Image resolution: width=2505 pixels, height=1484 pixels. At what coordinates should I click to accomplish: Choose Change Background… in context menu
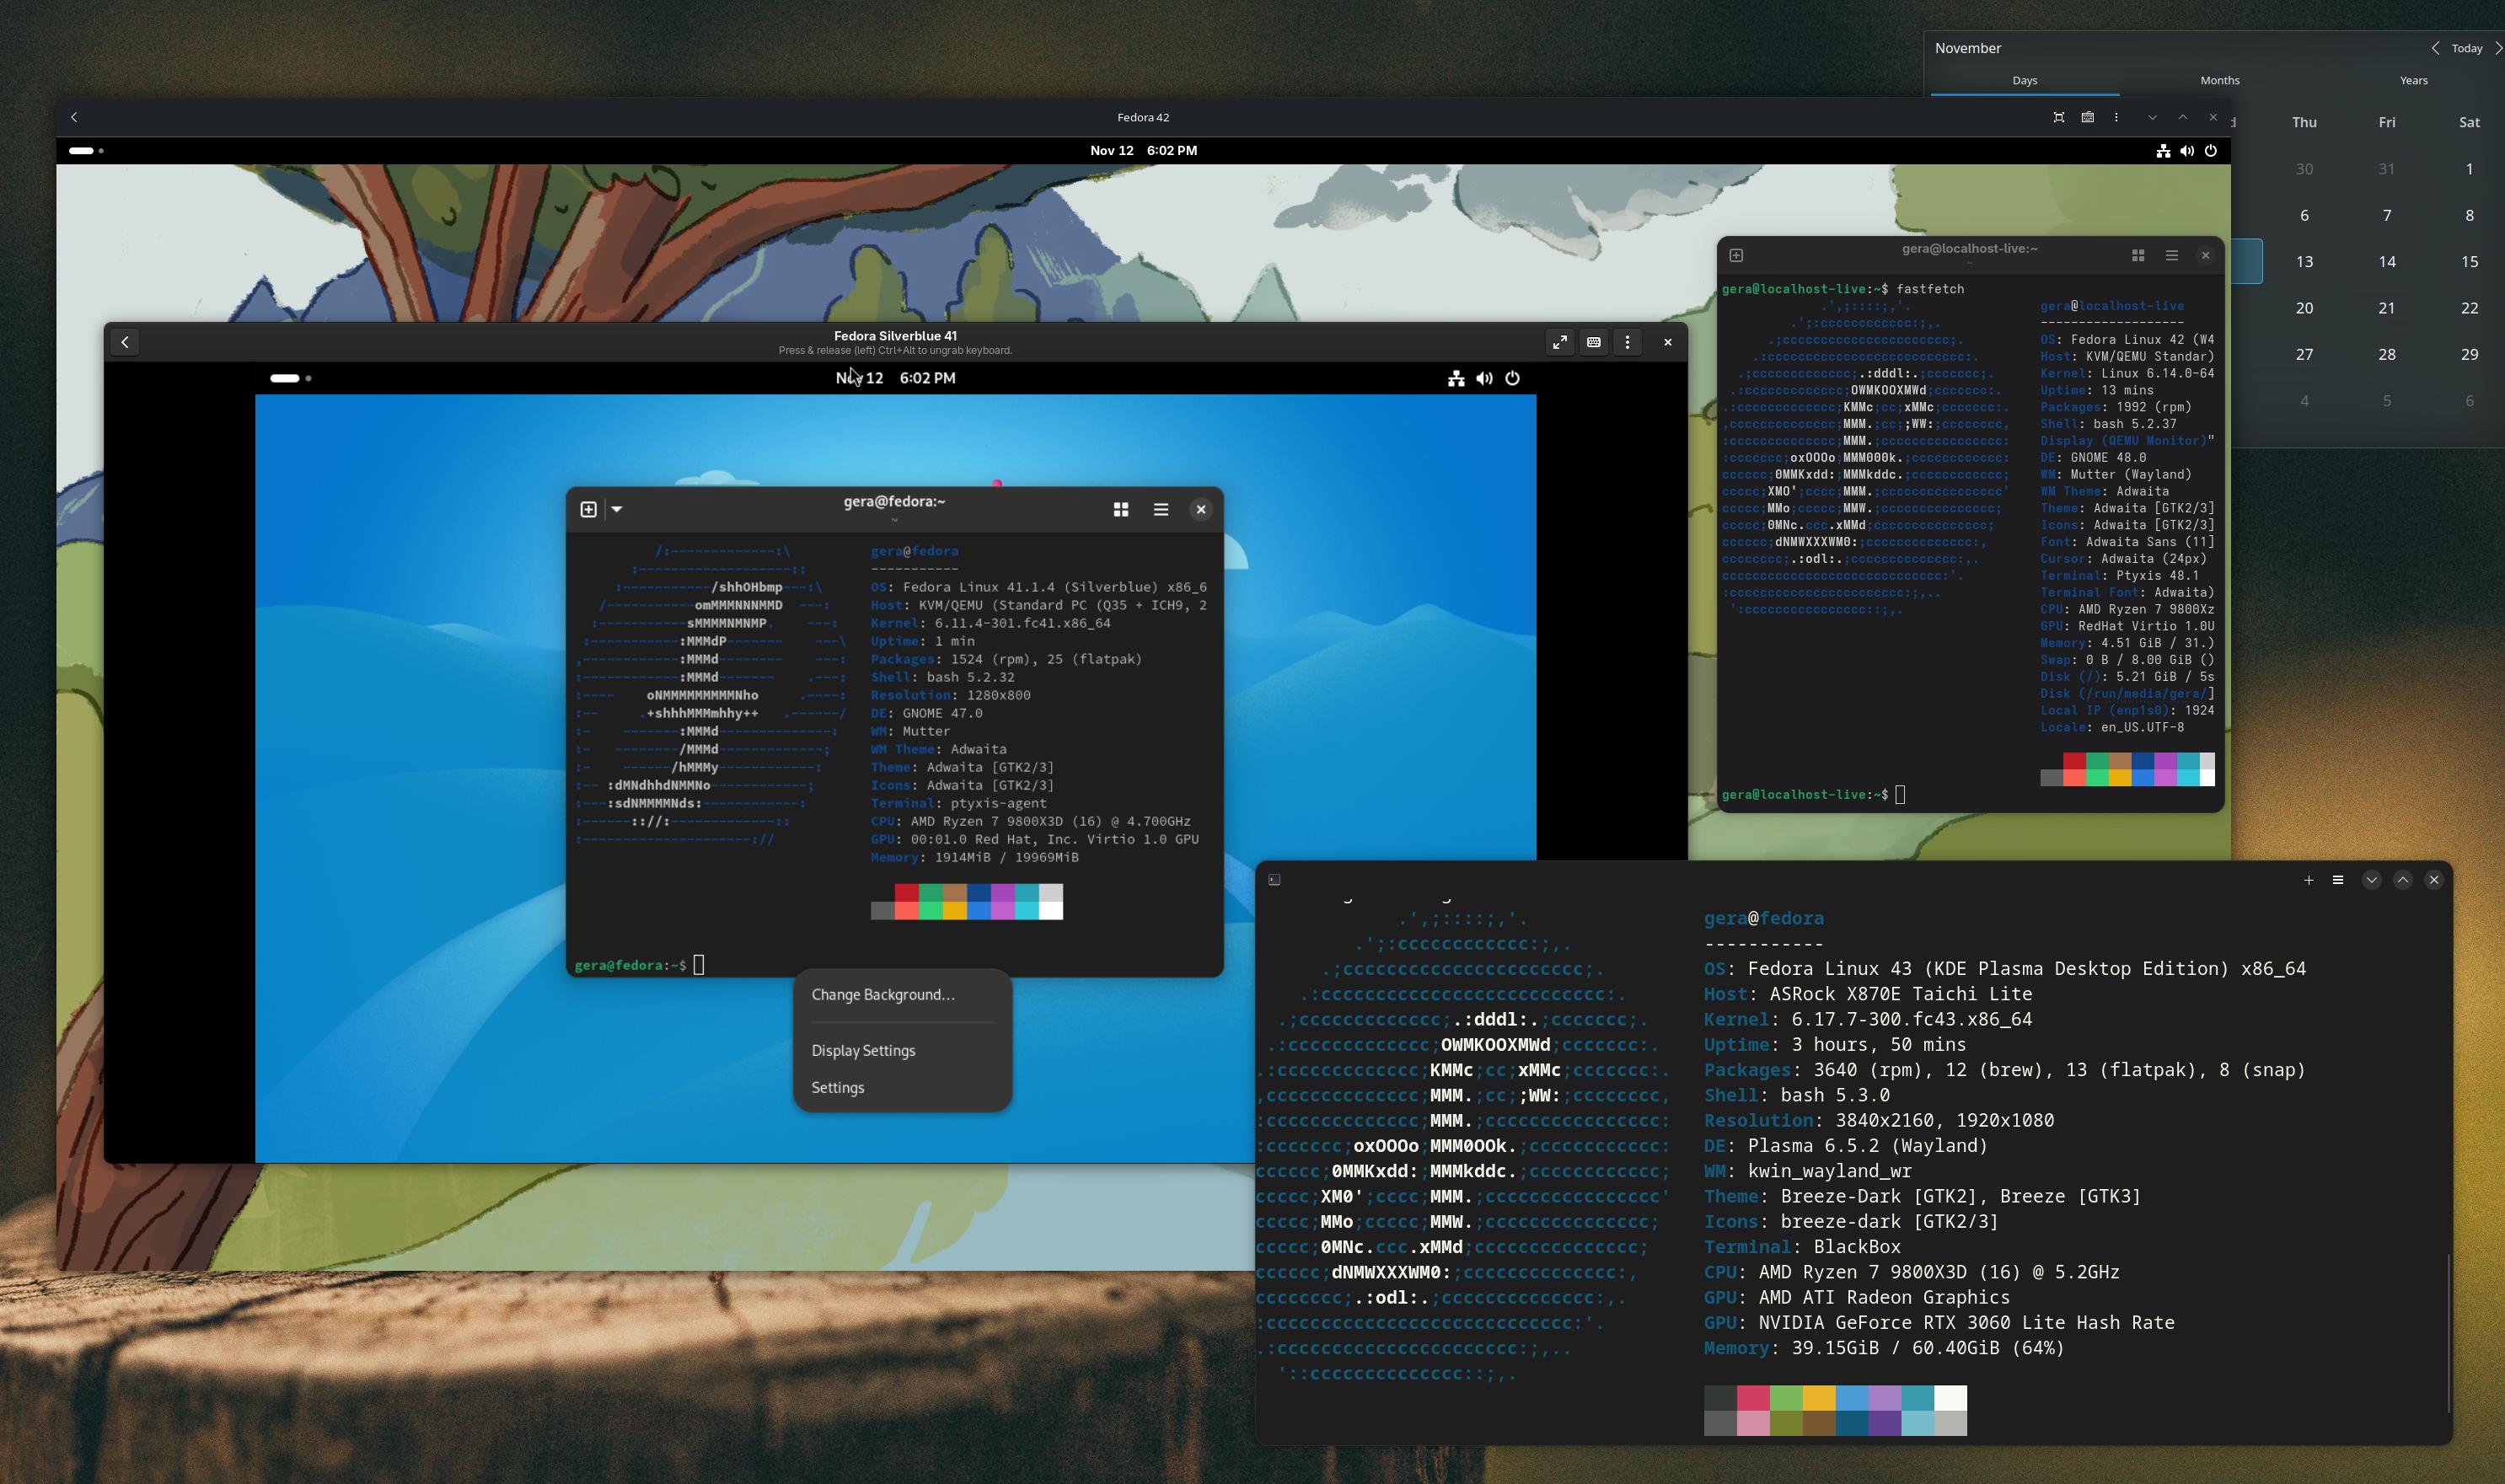pyautogui.click(x=882, y=994)
